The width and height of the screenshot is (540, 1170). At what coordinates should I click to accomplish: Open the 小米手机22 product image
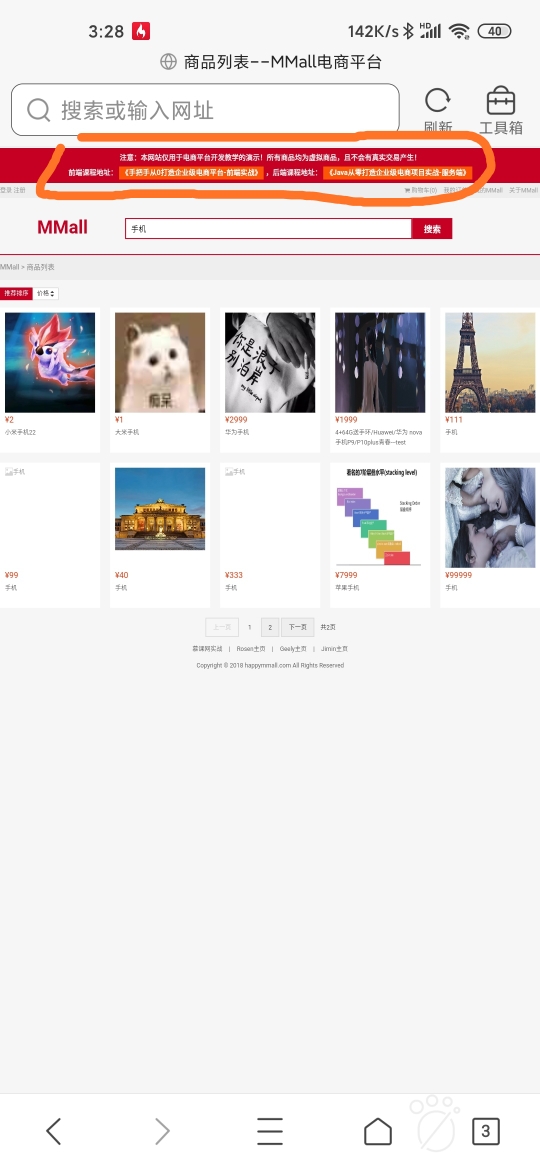(50, 363)
